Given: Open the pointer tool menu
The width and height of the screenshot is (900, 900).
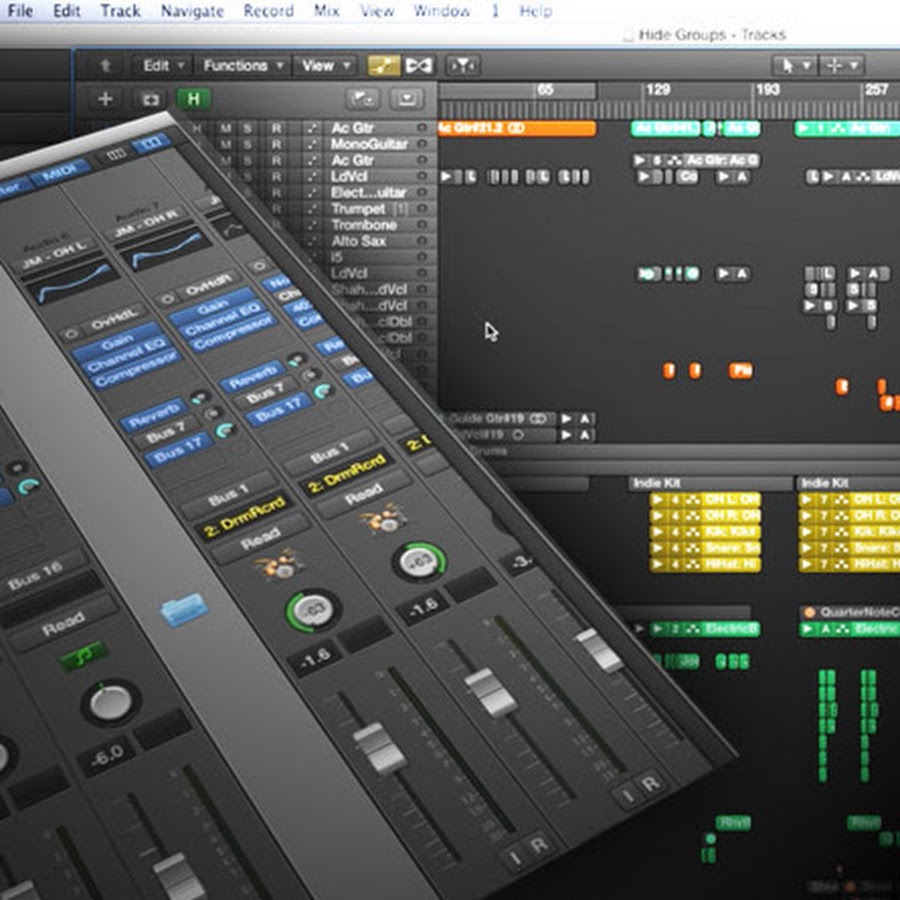Looking at the screenshot, I should coord(794,66).
